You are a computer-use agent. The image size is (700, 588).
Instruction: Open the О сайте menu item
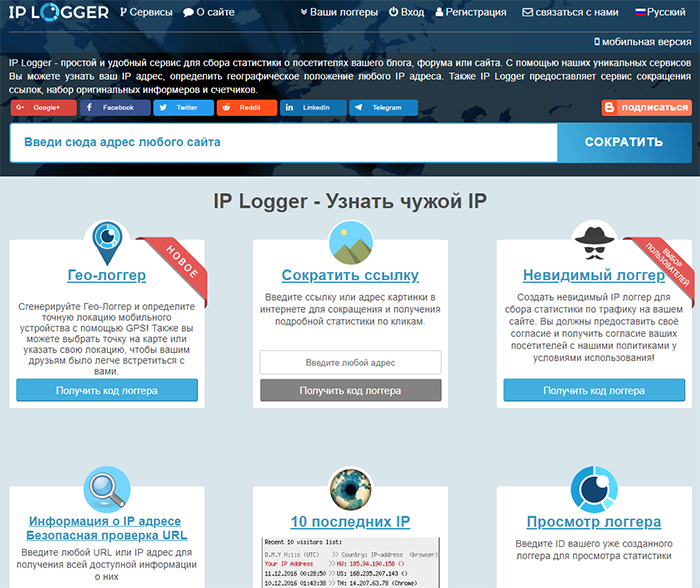pos(209,12)
